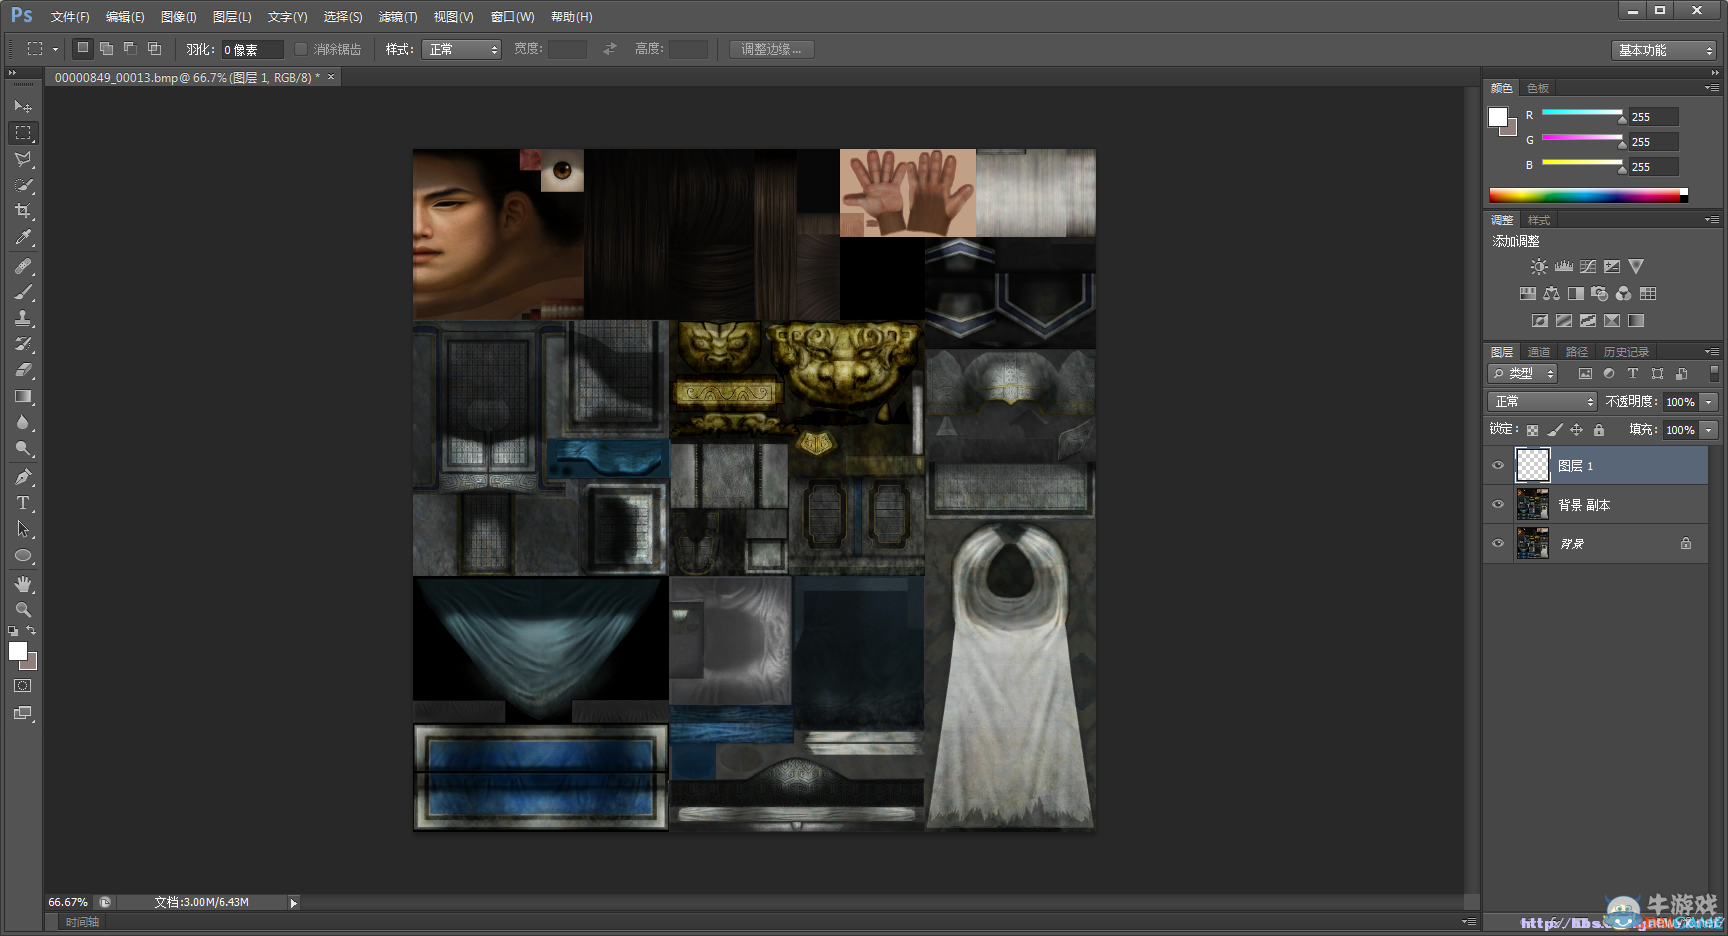Choose intersect with selection mode
Image resolution: width=1728 pixels, height=936 pixels.
pos(154,48)
